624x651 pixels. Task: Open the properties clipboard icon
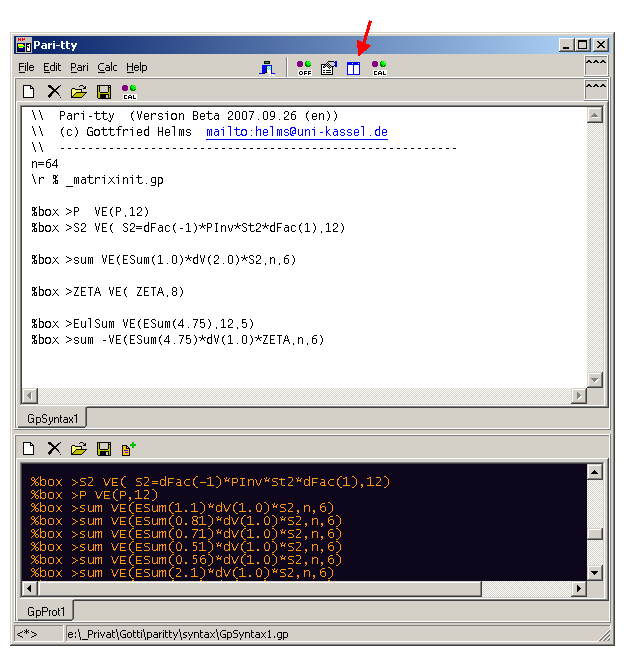click(x=329, y=68)
